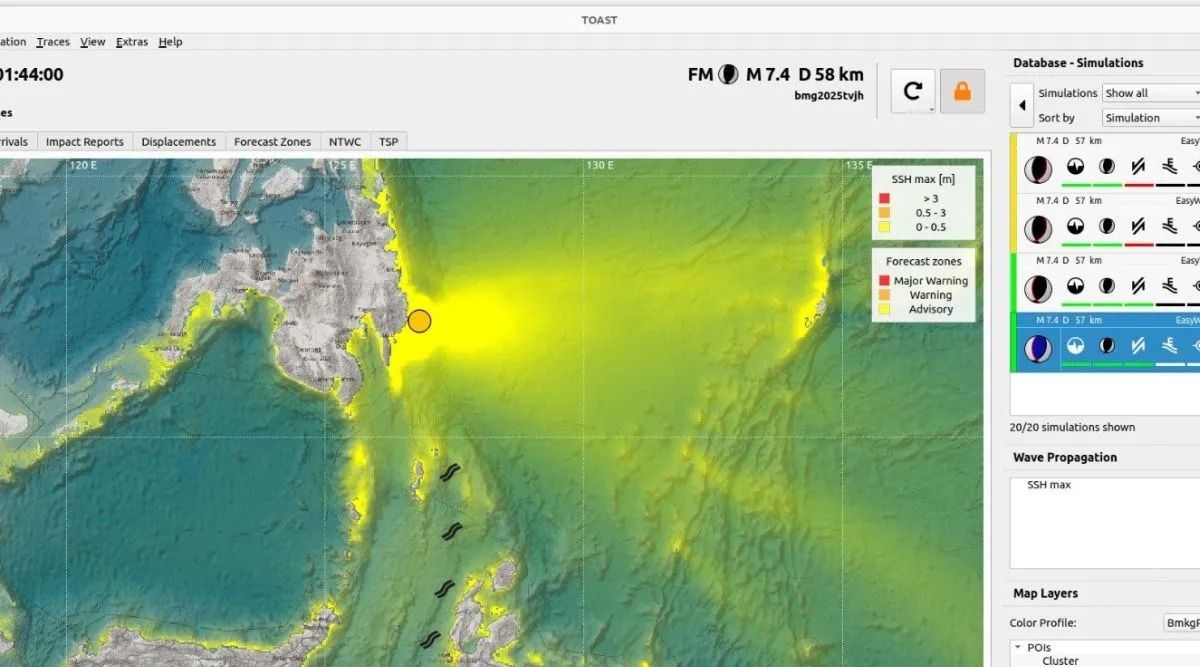
Task: Open the Extras menu
Action: click(131, 42)
